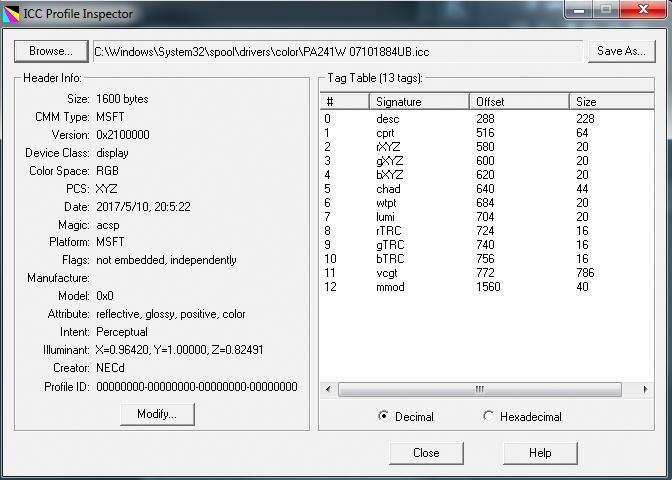This screenshot has width=672, height=480.
Task: Click the Intent value Perceptual
Action: [x=122, y=332]
